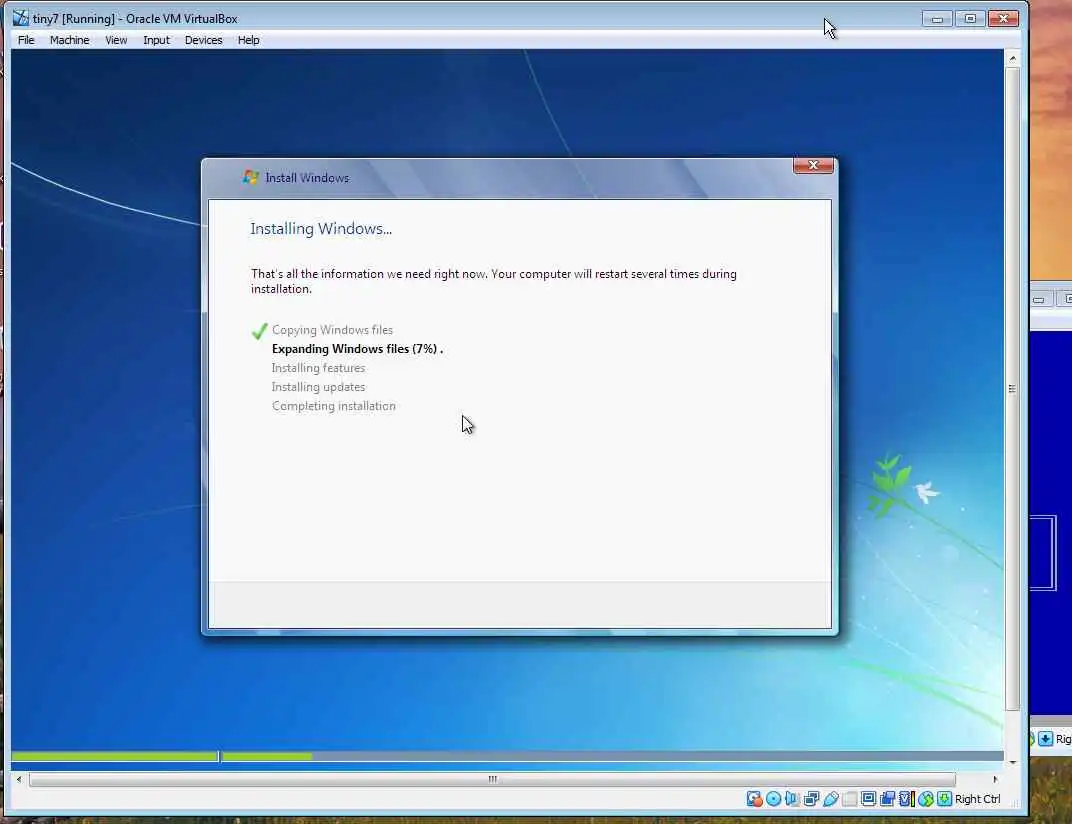The width and height of the screenshot is (1072, 824).
Task: Click the keyboard capture green arrow icon
Action: [944, 799]
